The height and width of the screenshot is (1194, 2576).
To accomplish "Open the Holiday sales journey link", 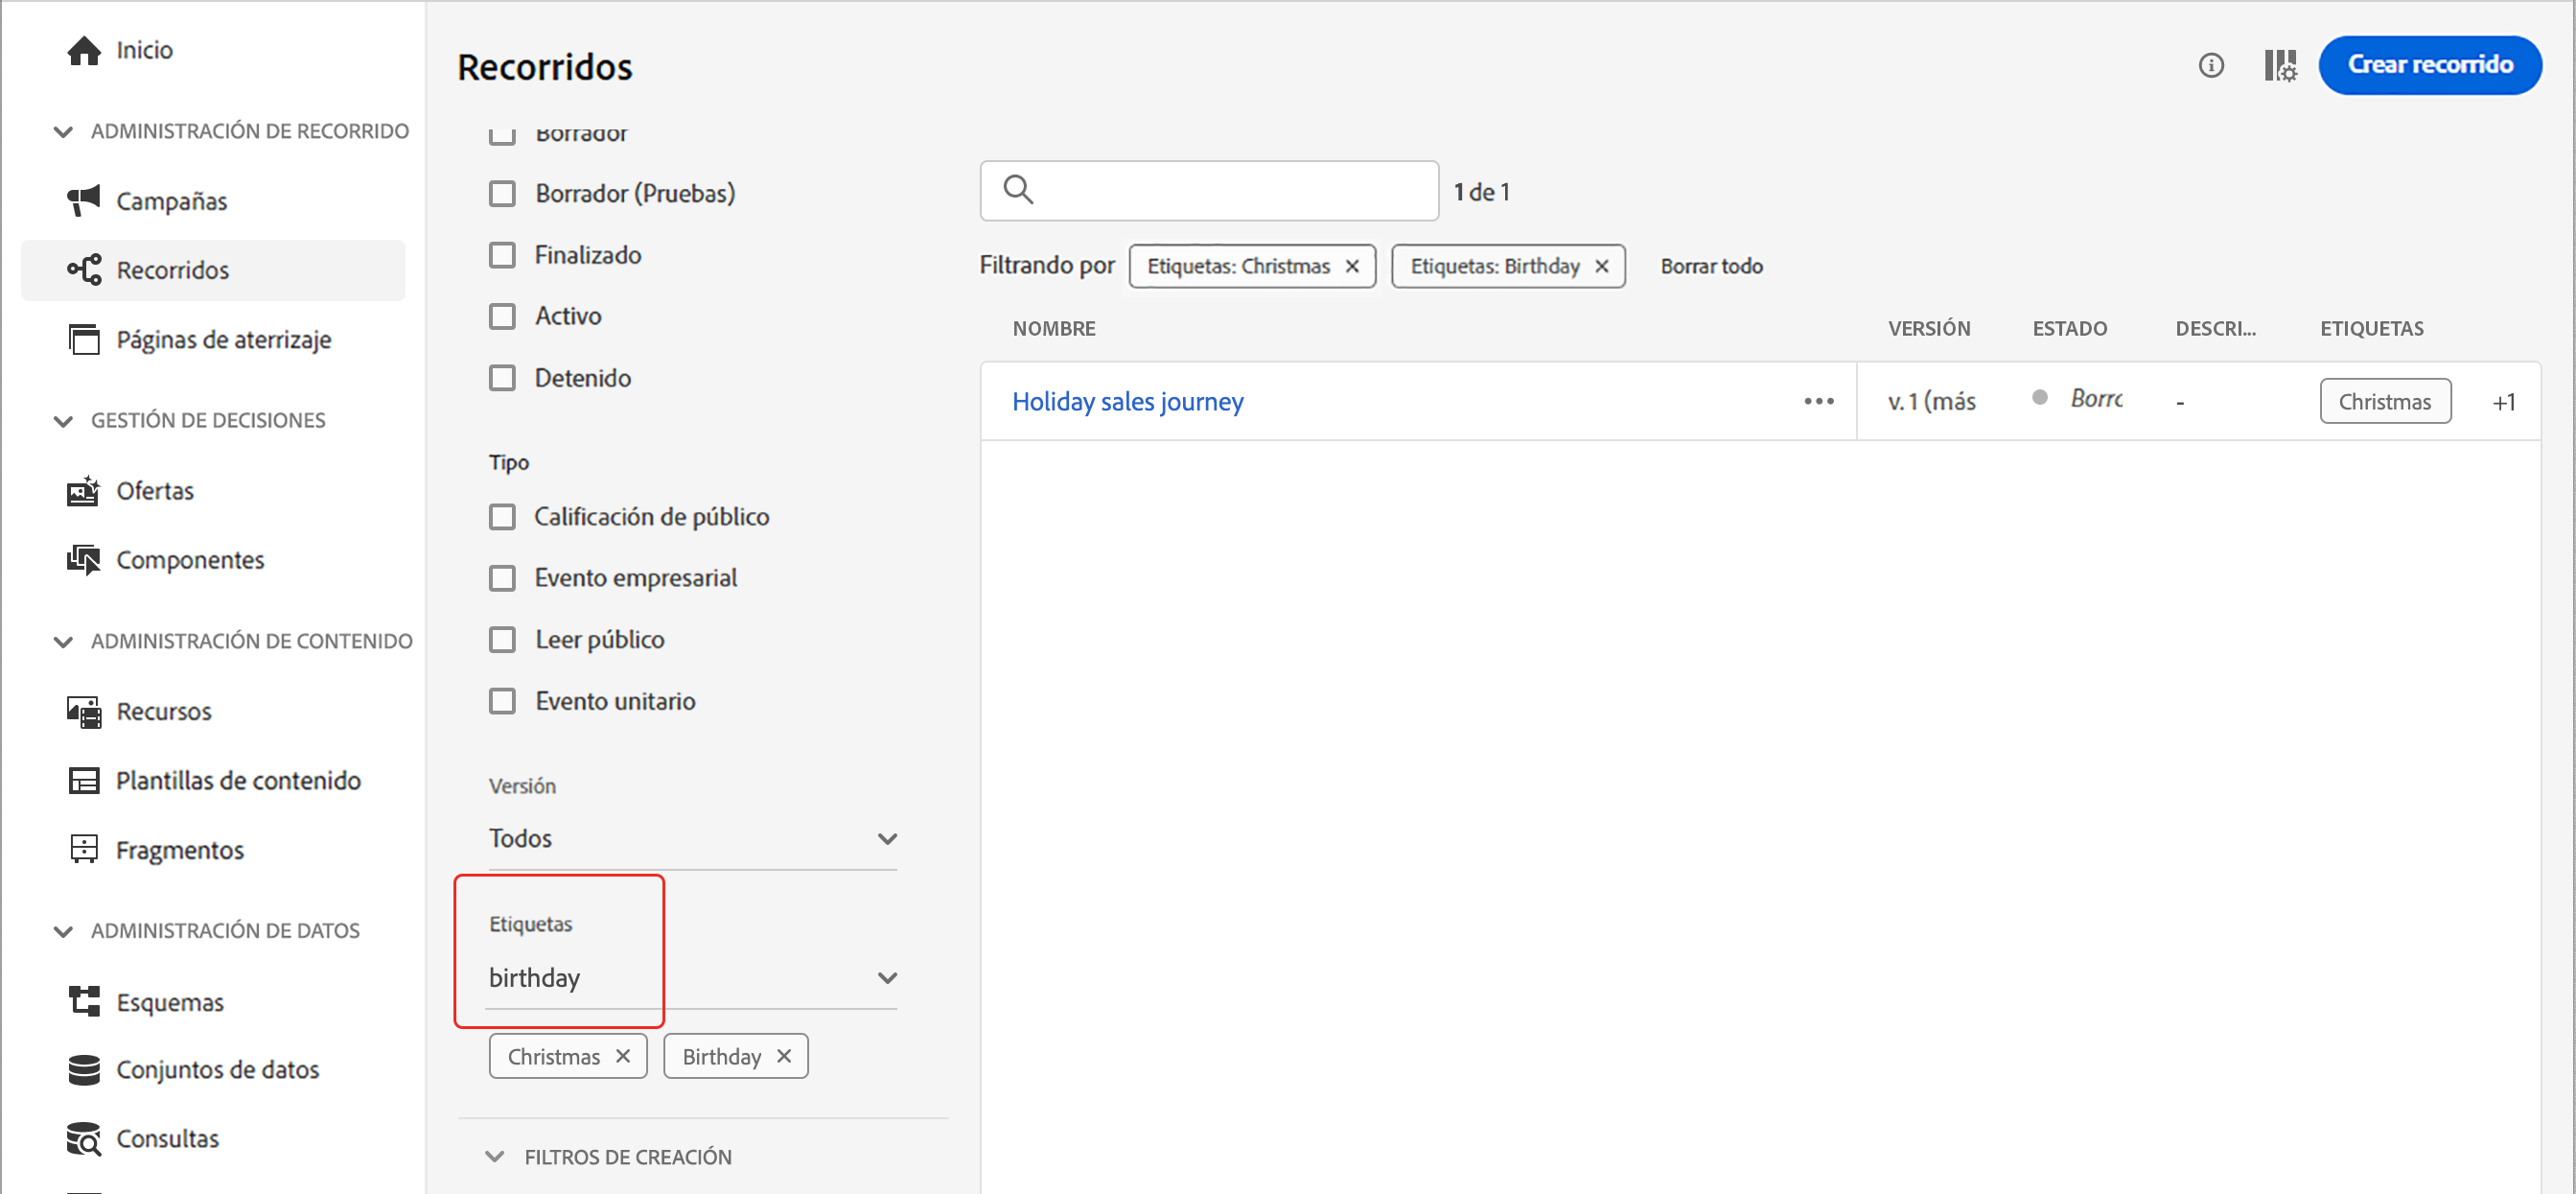I will 1127,401.
